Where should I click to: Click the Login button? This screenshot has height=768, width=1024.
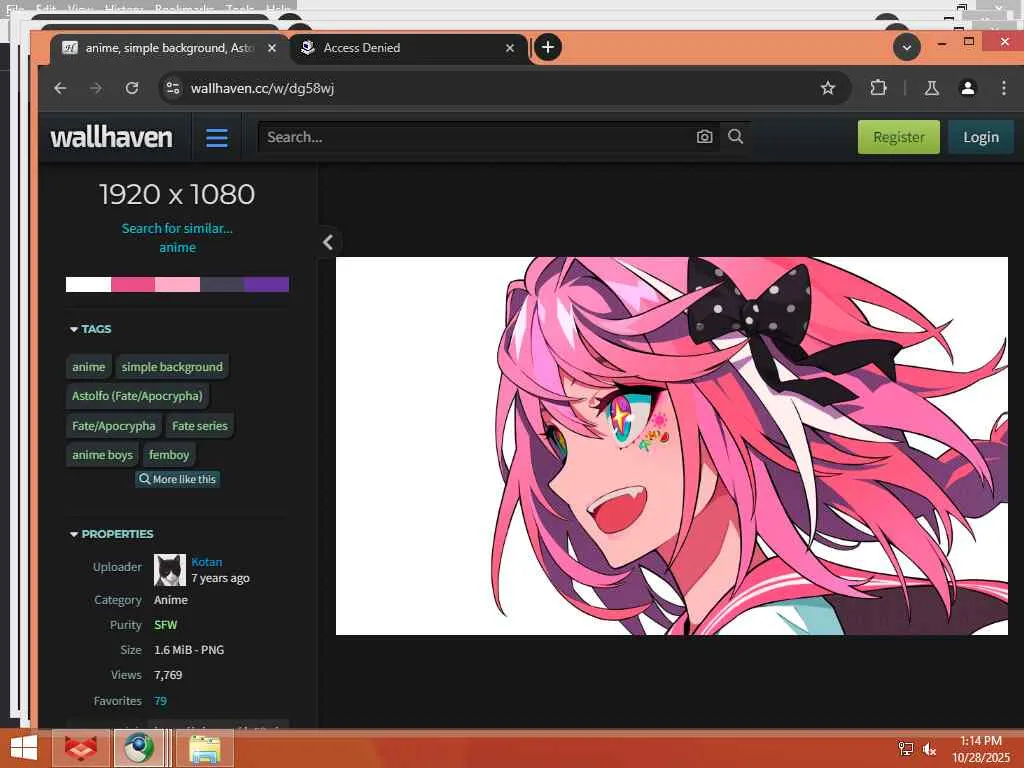coord(981,137)
